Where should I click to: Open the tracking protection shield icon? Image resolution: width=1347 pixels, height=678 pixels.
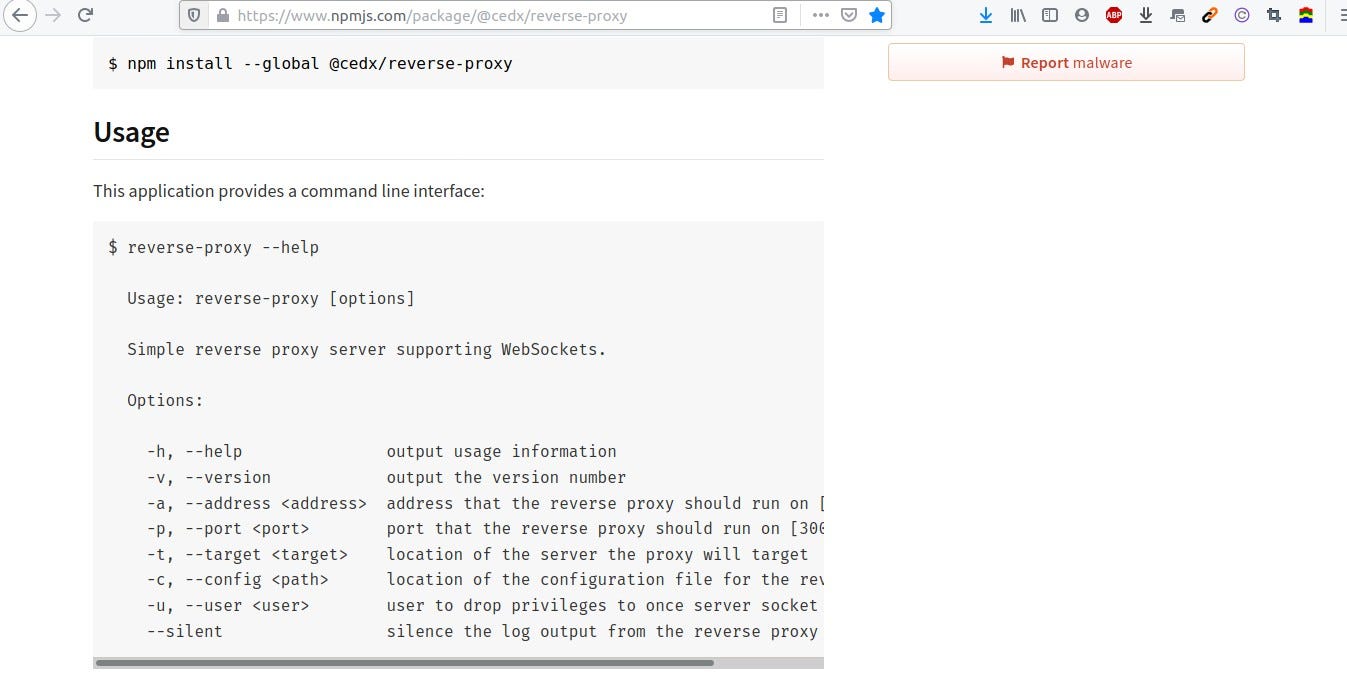[195, 15]
